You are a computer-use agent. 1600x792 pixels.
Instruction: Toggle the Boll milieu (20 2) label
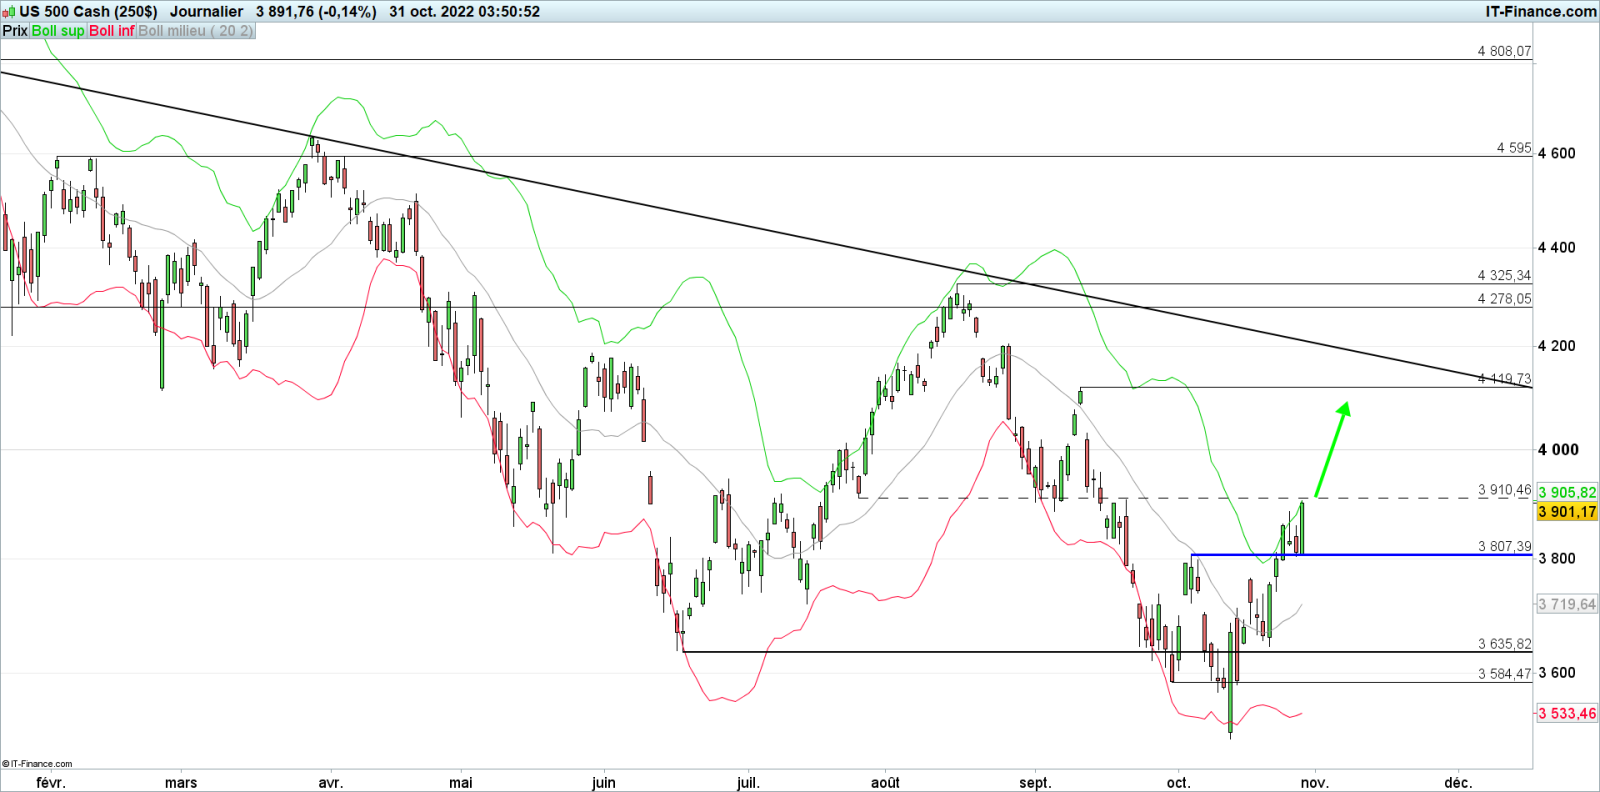pos(195,31)
